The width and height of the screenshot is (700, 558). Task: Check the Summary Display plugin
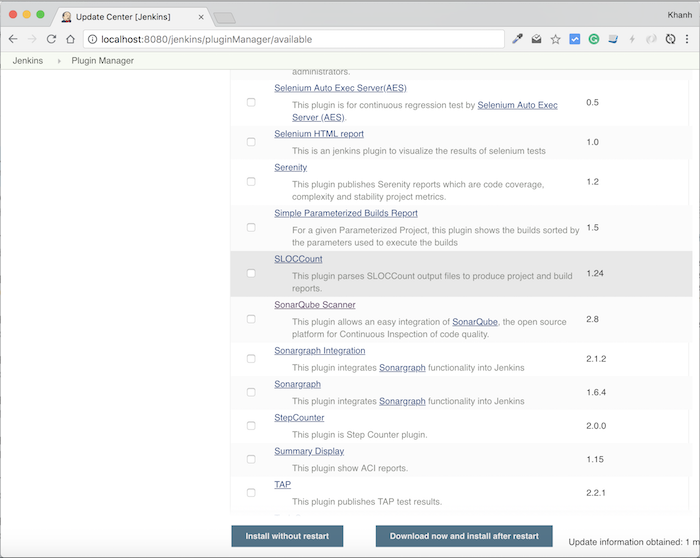coord(251,459)
